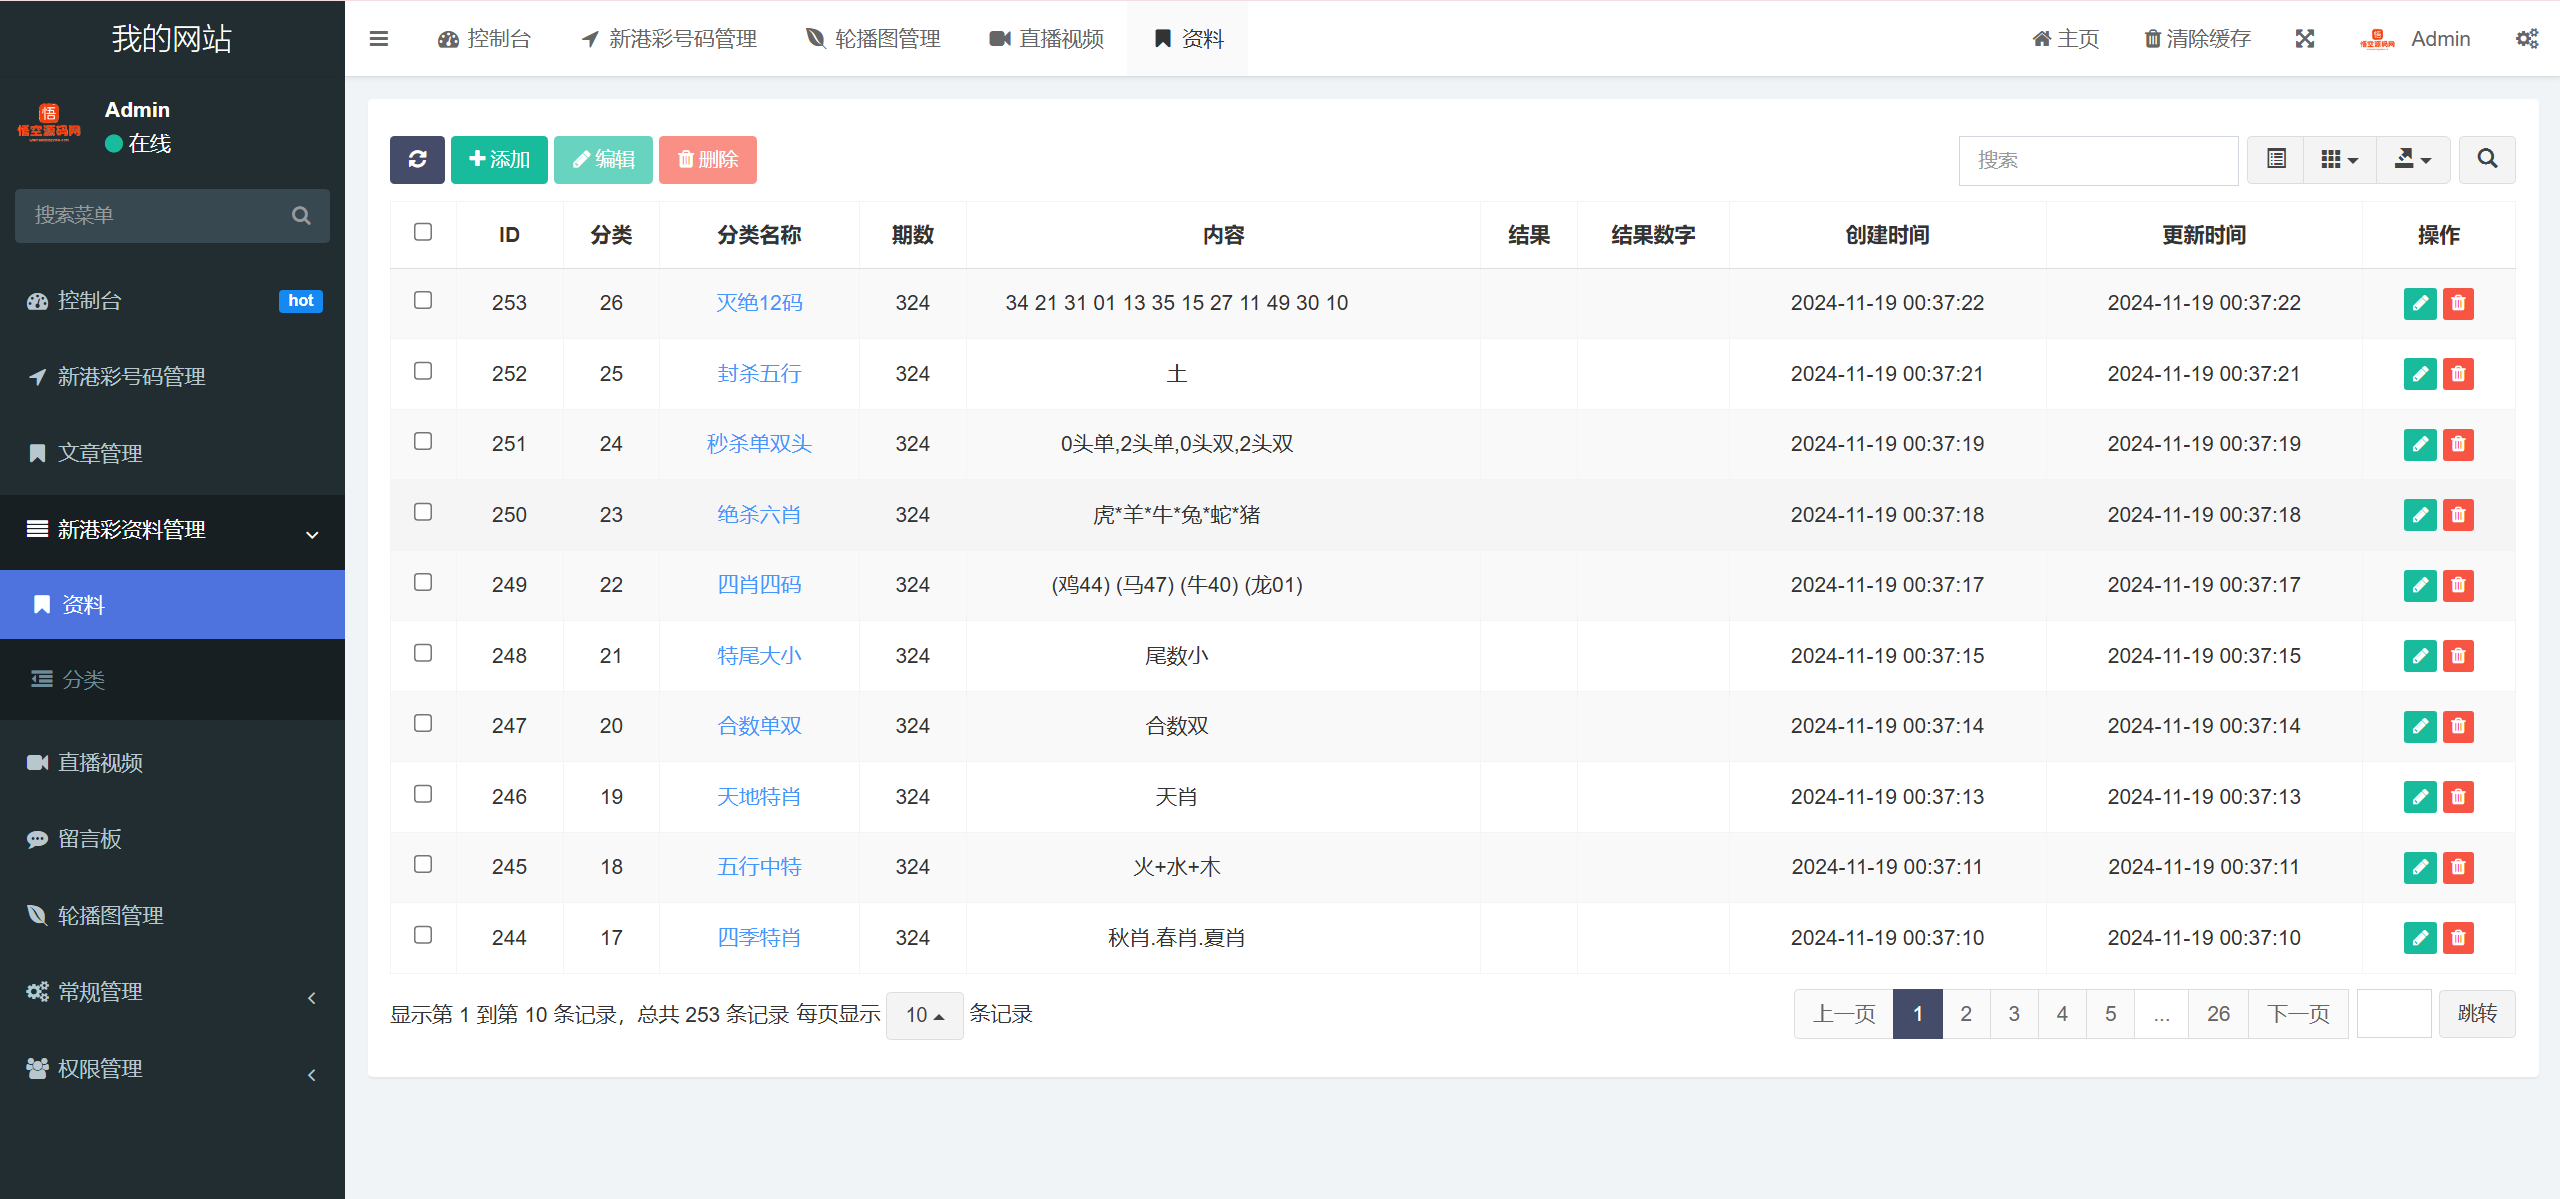Switch to the 直播视频 top tab
Viewport: 2560px width, 1199px height.
(x=1047, y=39)
